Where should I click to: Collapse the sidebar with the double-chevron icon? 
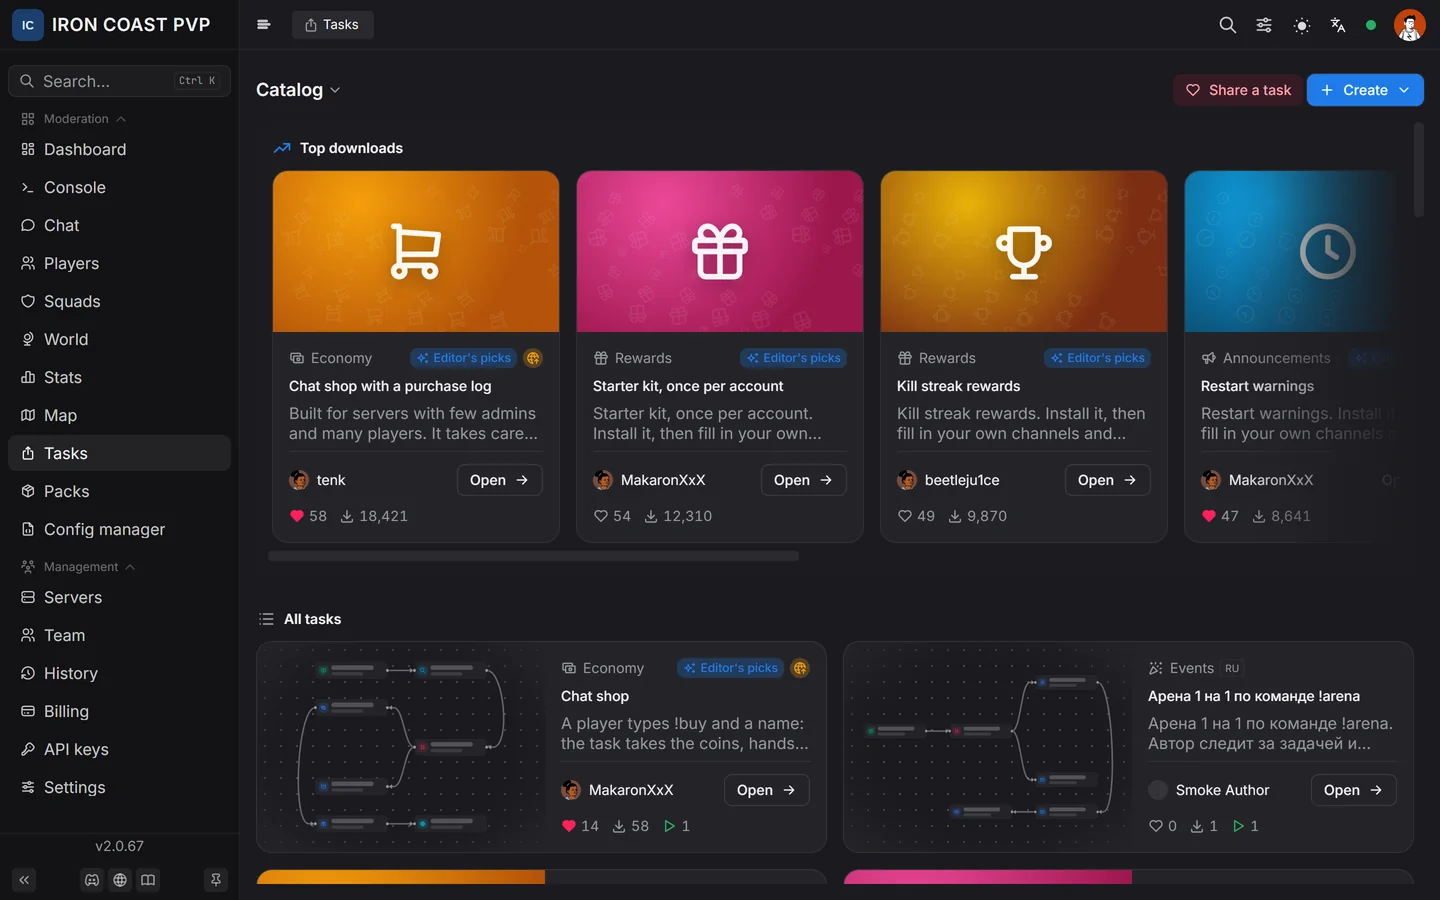[24, 880]
